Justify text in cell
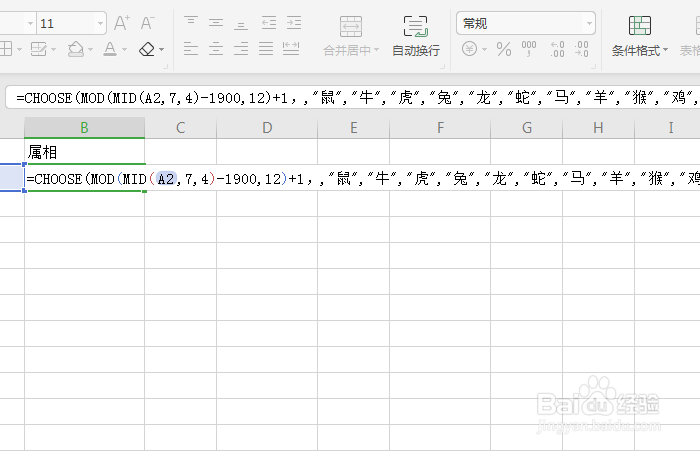The height and width of the screenshot is (451, 700). [266, 48]
